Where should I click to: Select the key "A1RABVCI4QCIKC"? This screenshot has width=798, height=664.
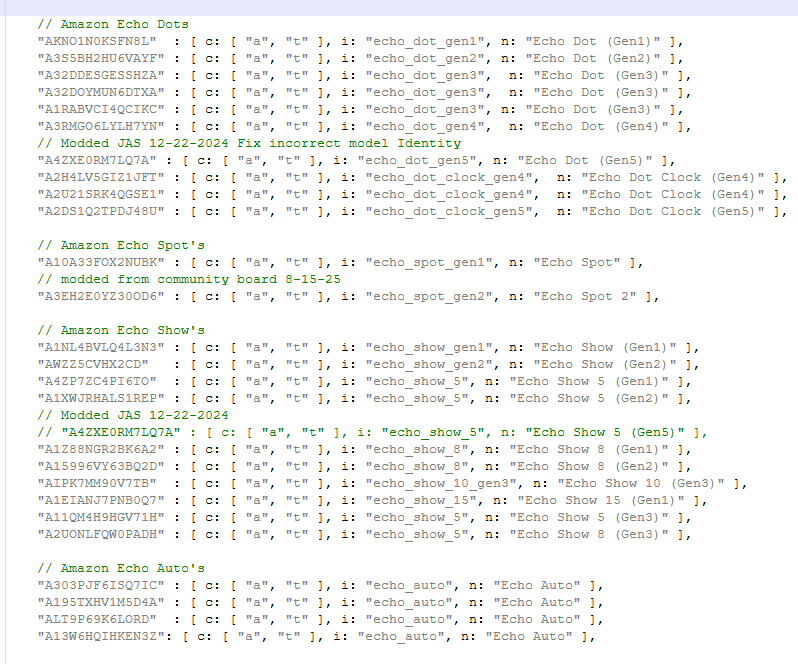pos(101,109)
